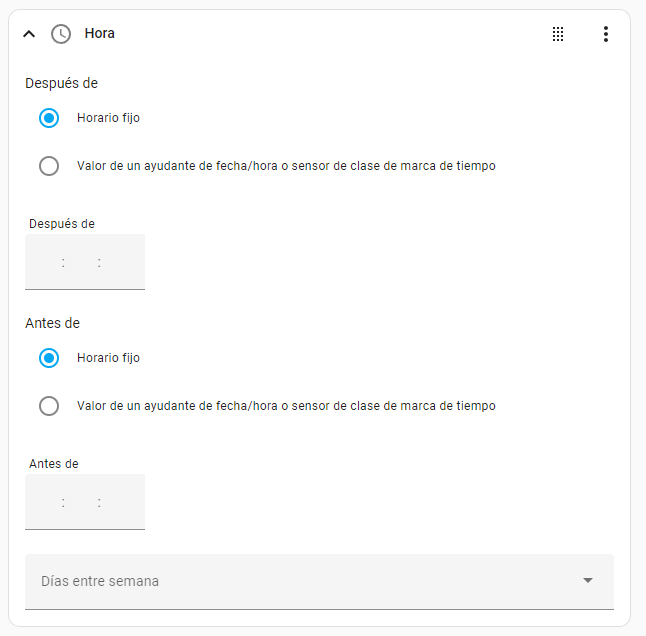Open the three-dot options menu
The image size is (646, 636).
pyautogui.click(x=605, y=34)
